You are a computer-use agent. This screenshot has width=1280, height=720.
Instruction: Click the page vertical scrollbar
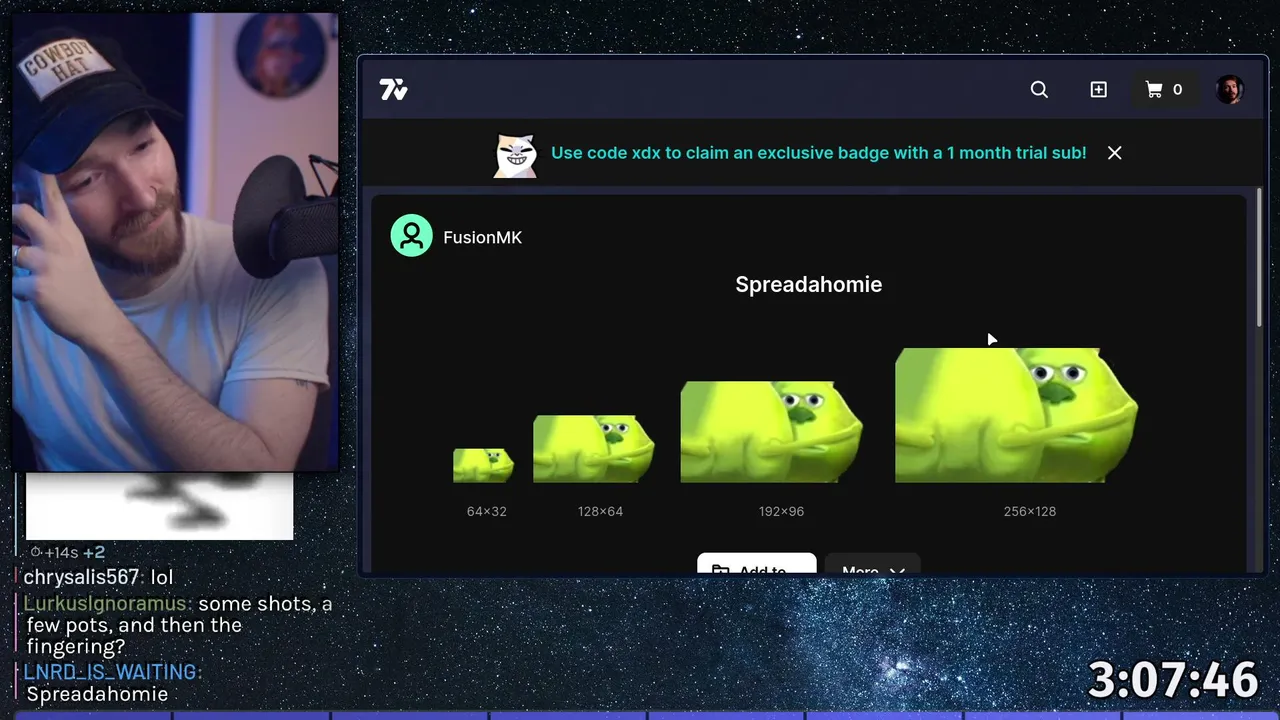1259,257
